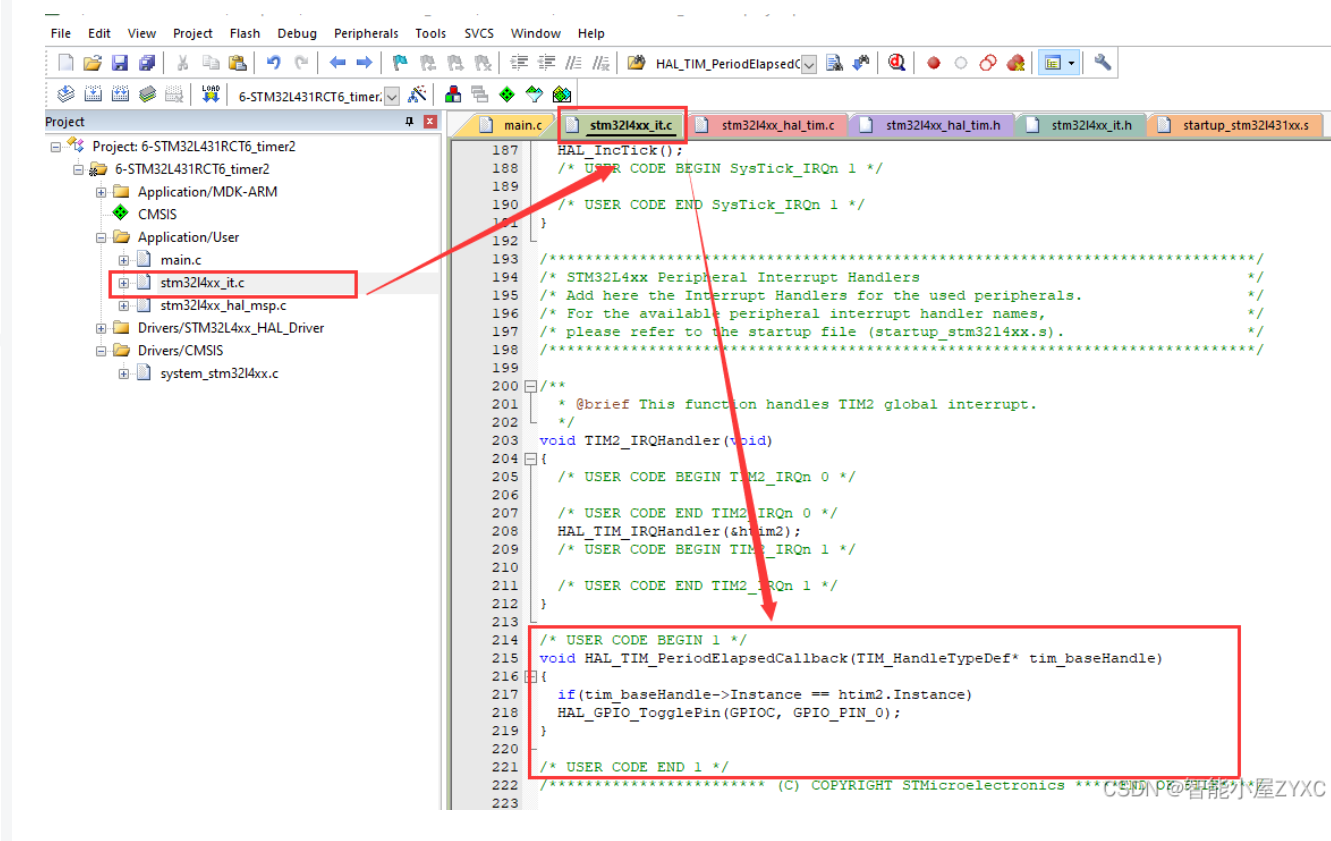Click the Incremental Find binoculars icon

coord(861,63)
